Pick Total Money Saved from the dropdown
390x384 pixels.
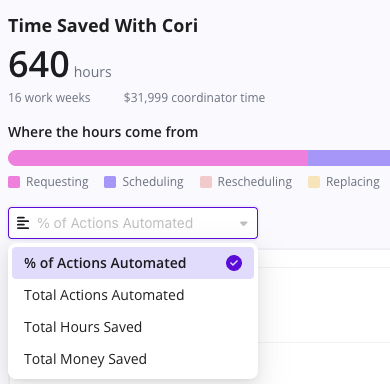coord(133,359)
